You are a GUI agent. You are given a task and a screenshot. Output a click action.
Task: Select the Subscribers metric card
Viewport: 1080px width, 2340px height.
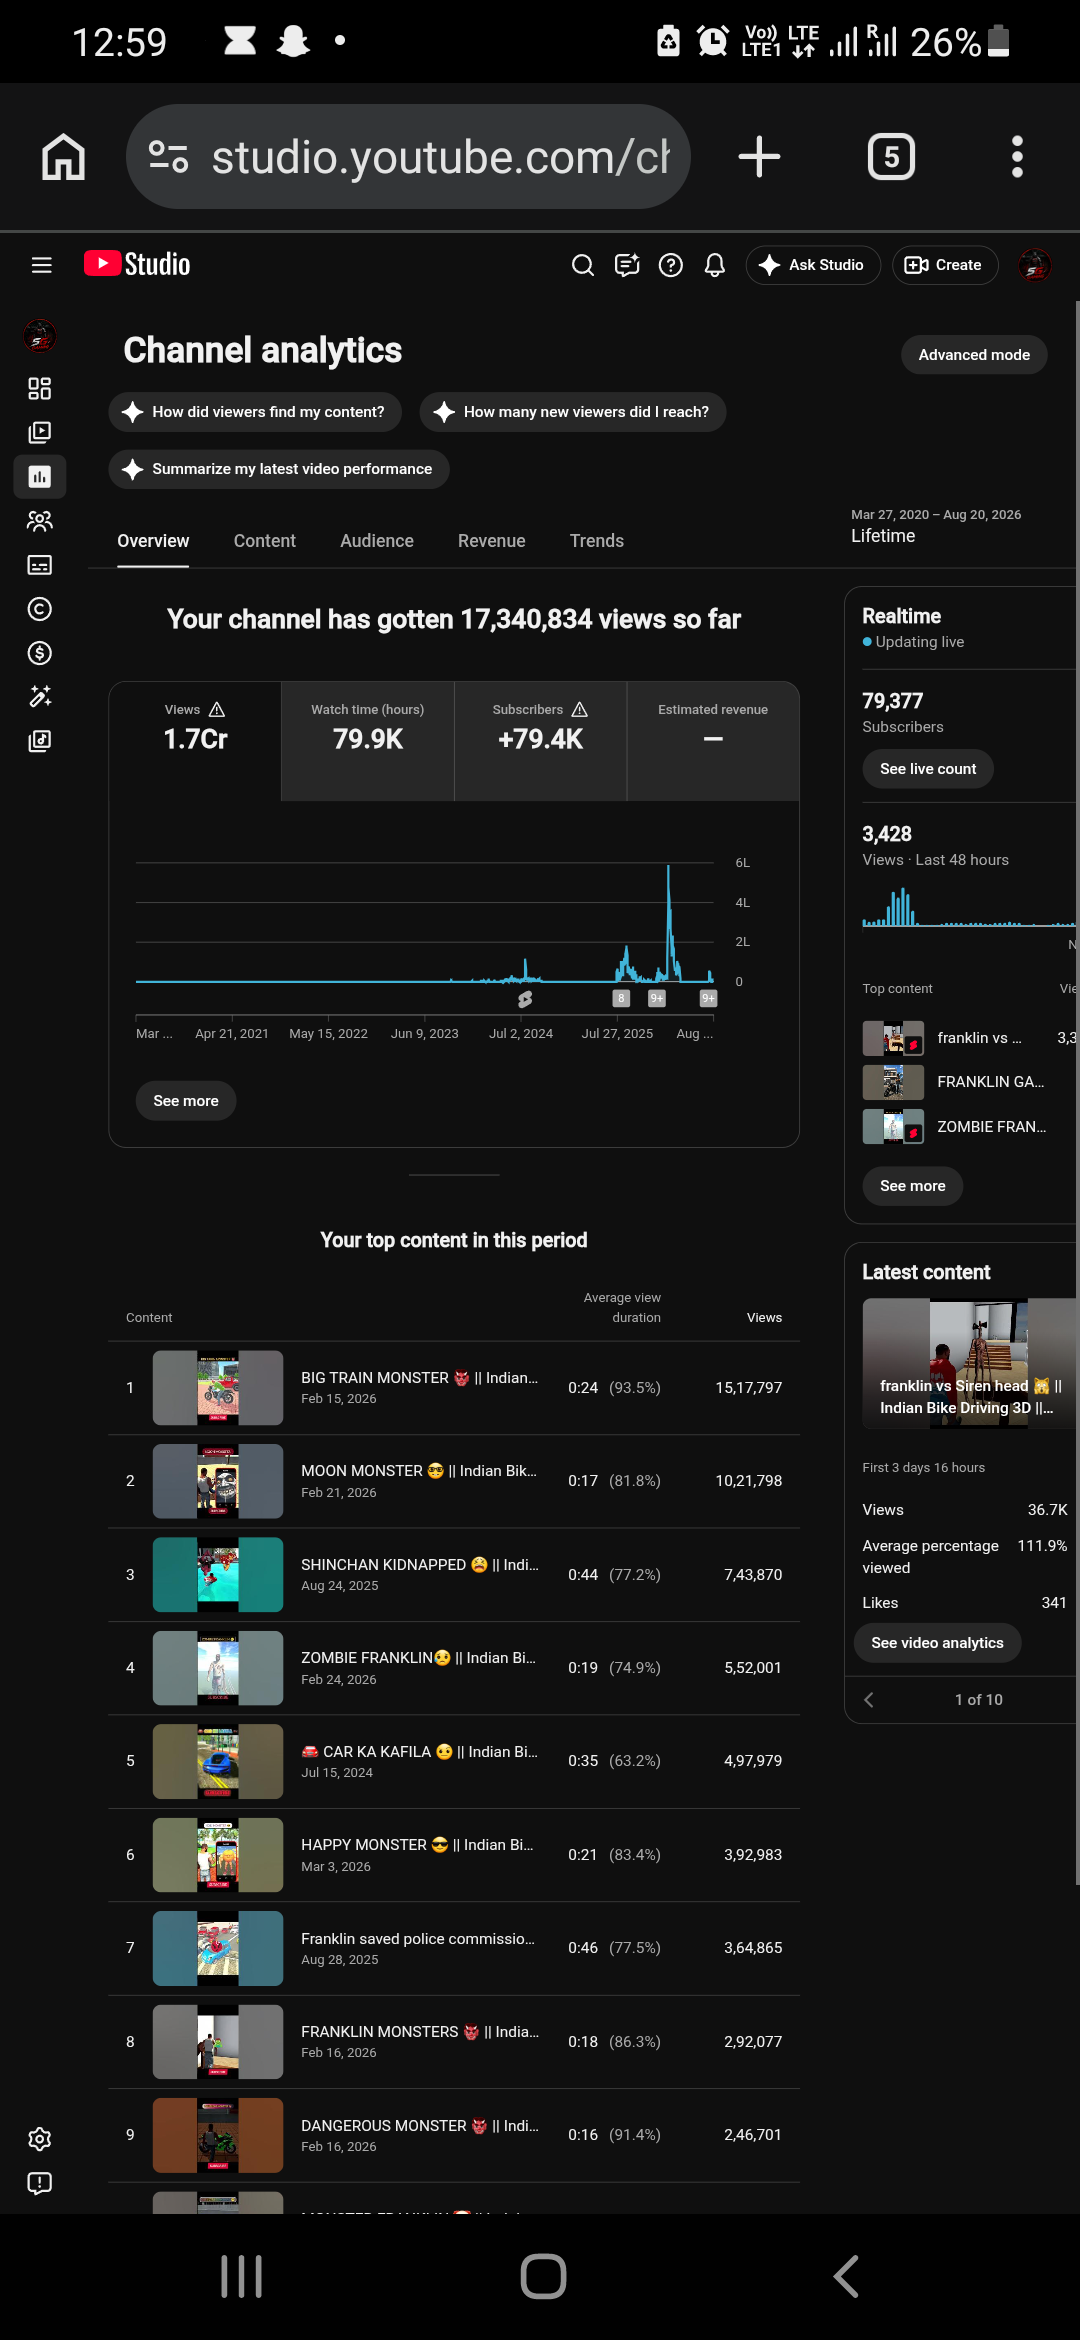tap(541, 741)
